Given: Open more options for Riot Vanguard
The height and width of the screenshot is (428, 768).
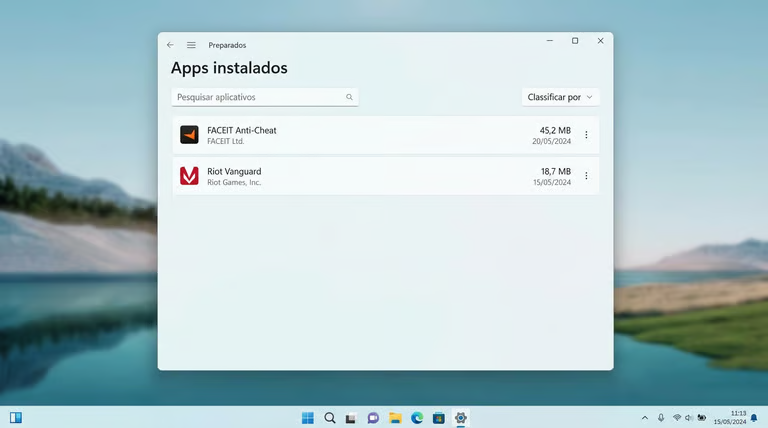Looking at the screenshot, I should click(x=586, y=176).
